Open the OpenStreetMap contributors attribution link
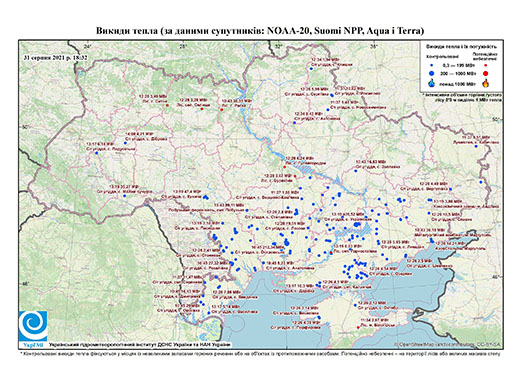Image resolution: width=520 pixels, height=368 pixels. click(448, 344)
